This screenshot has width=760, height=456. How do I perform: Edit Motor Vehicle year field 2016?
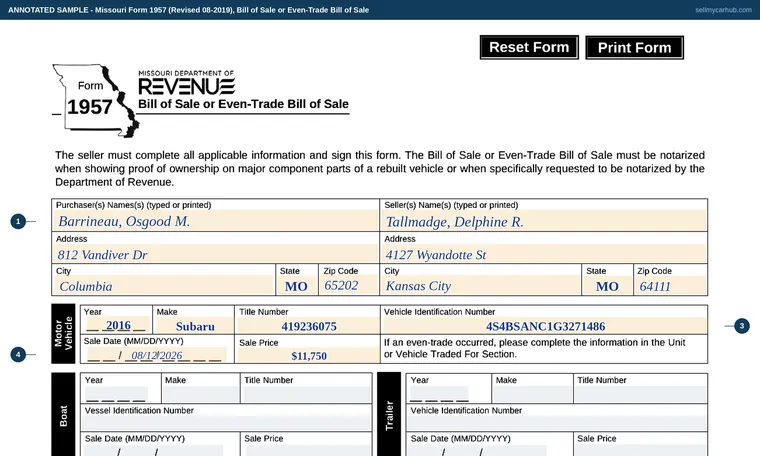(117, 325)
